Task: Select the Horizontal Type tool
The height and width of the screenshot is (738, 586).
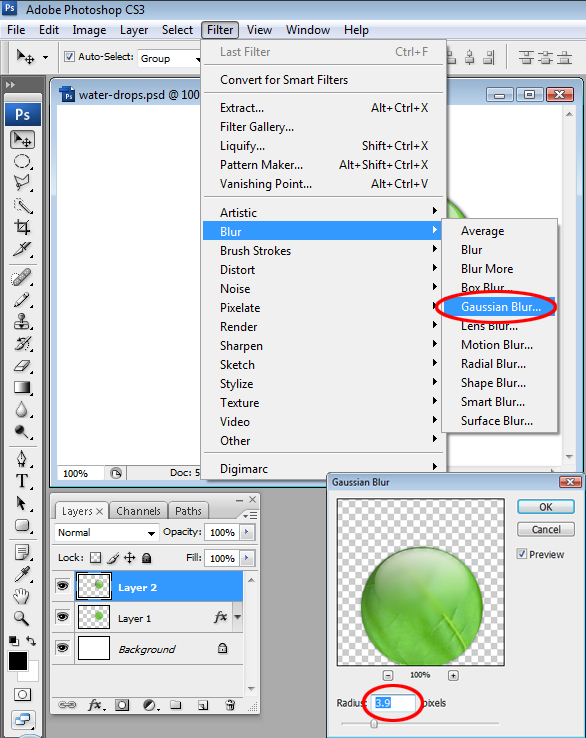Action: 22,481
